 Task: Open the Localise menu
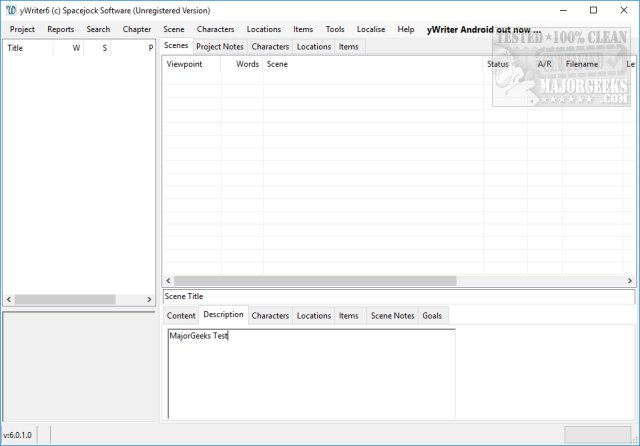click(371, 29)
